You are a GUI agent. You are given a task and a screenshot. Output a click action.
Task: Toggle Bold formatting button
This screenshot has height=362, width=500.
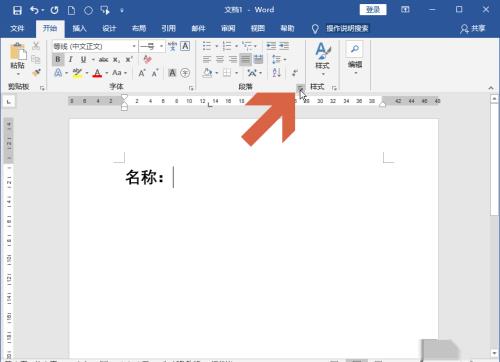(58, 60)
